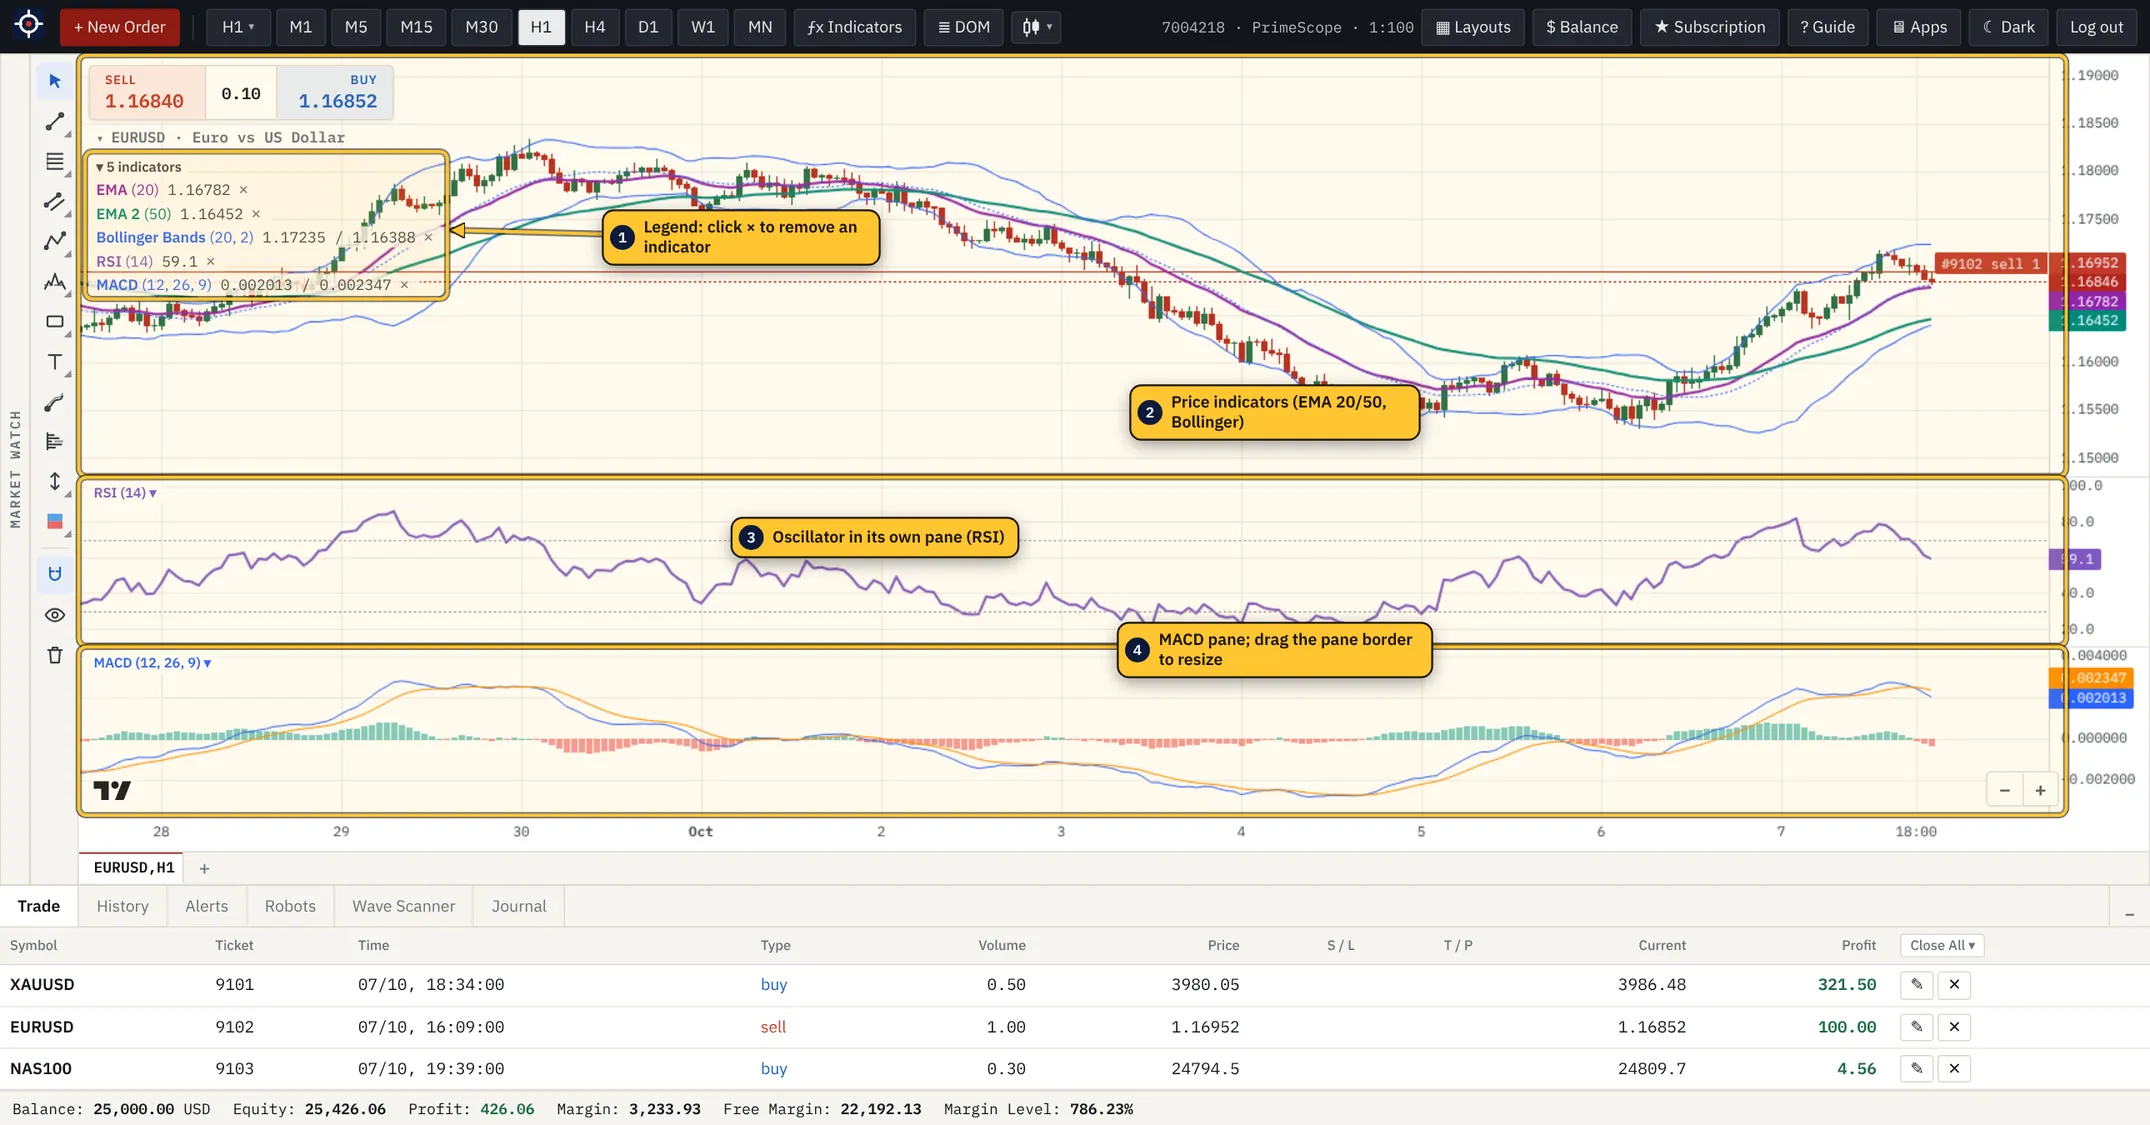The height and width of the screenshot is (1125, 2150).
Task: Select the trend line drawing tool
Action: point(55,121)
